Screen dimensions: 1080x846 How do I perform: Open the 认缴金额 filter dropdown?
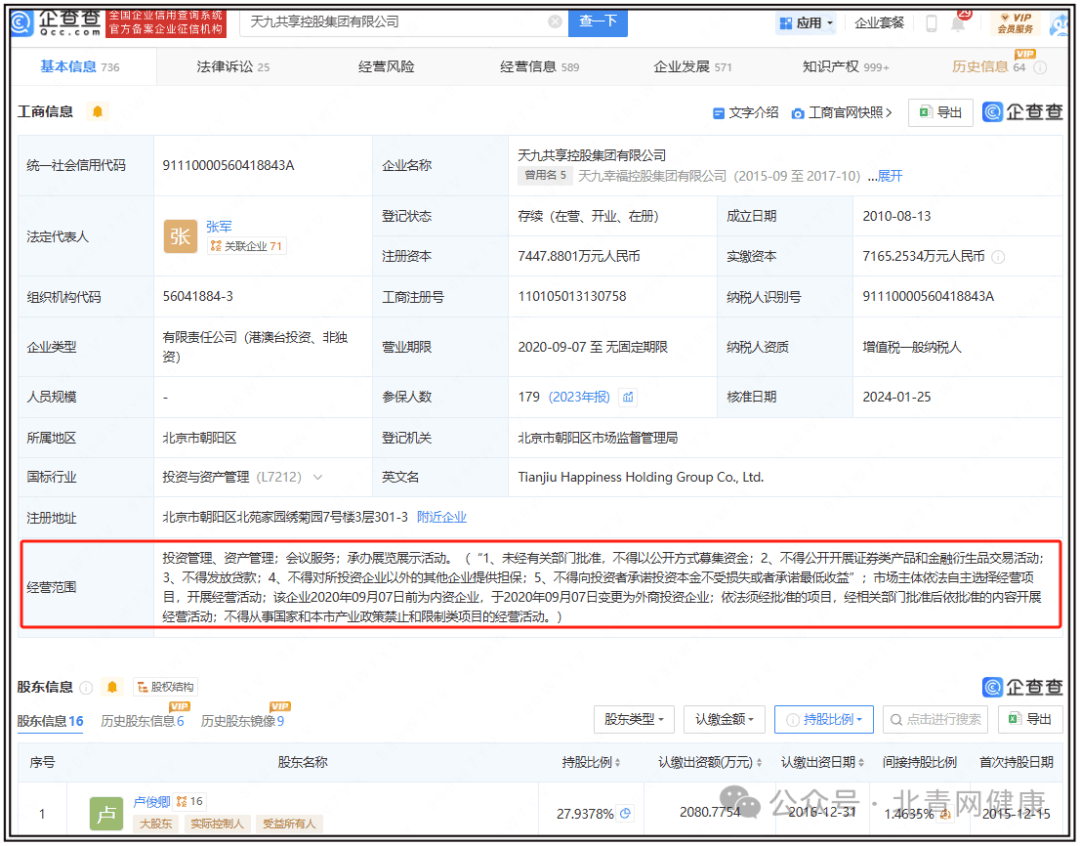pyautogui.click(x=725, y=720)
